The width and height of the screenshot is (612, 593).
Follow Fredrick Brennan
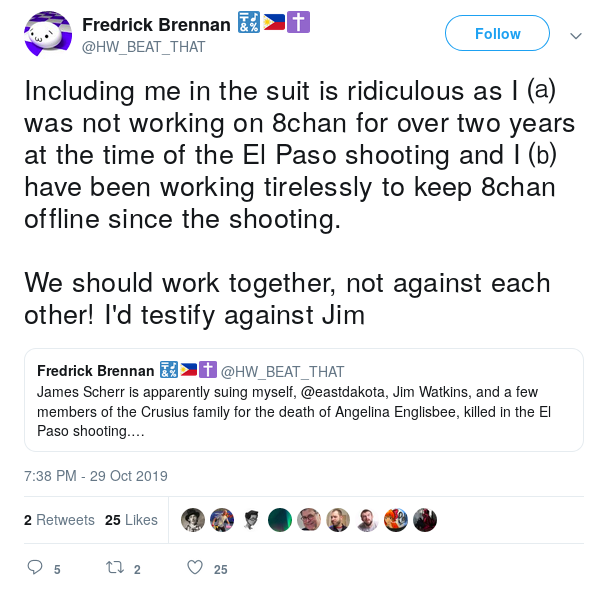click(x=497, y=33)
